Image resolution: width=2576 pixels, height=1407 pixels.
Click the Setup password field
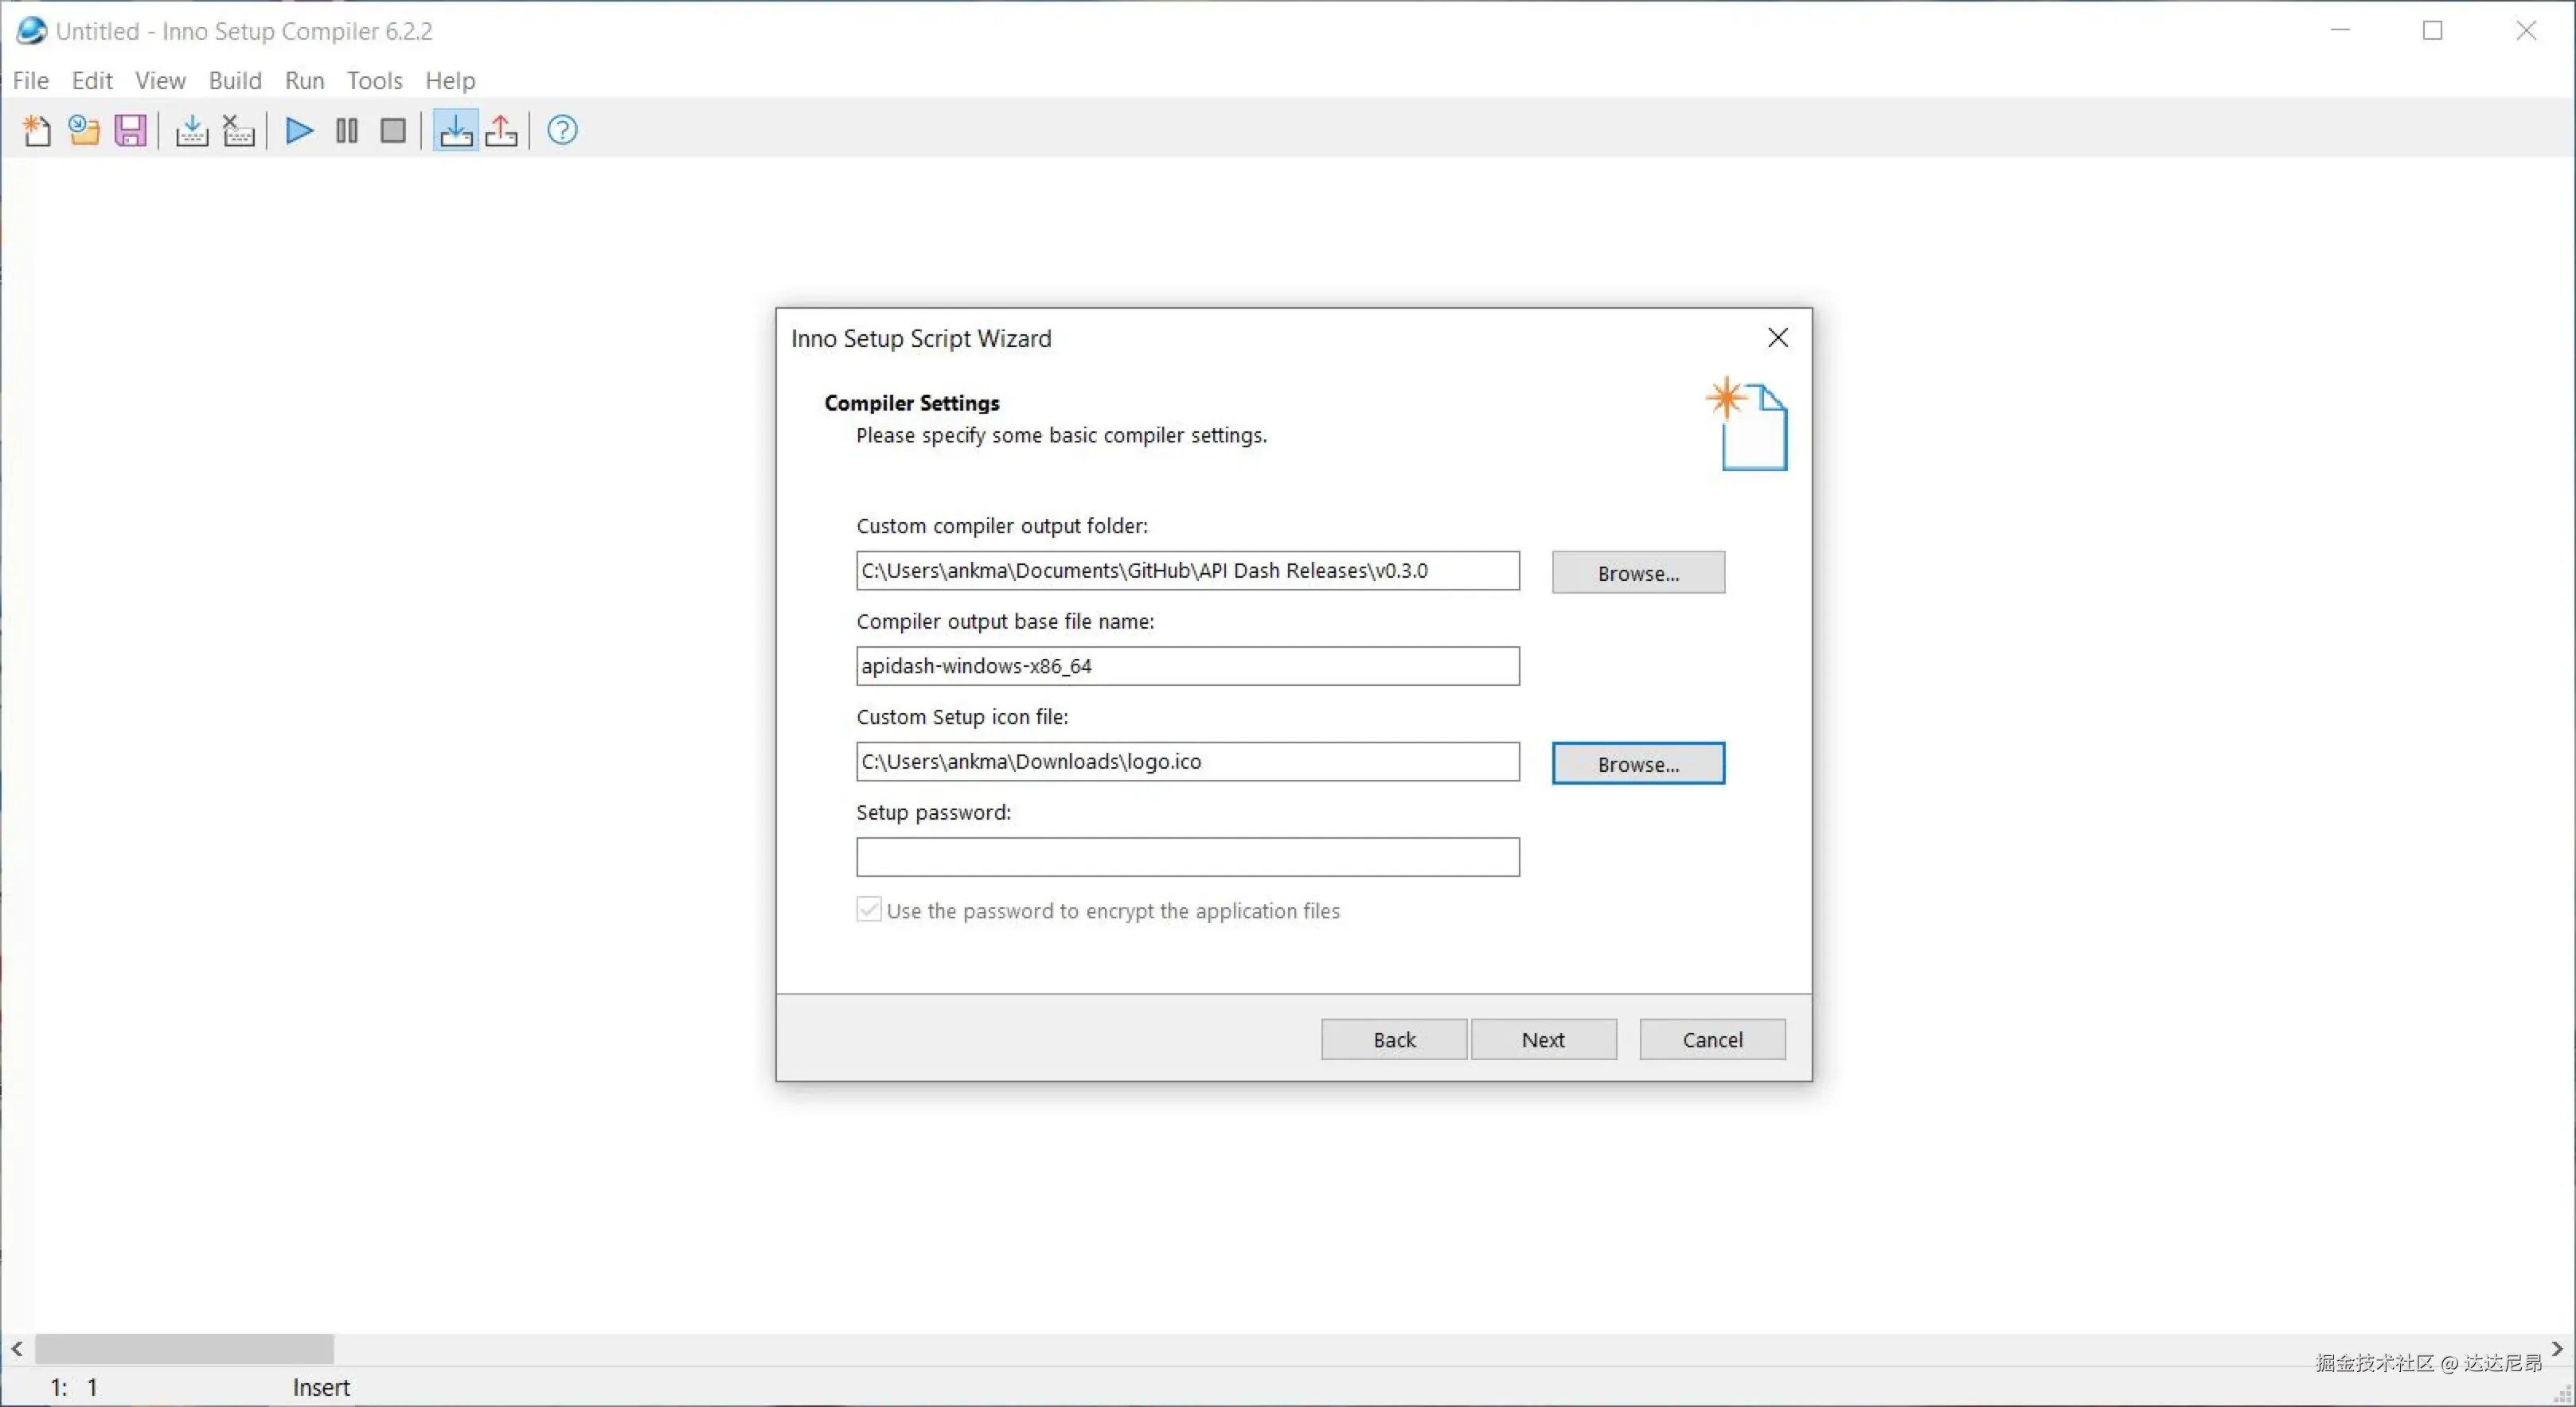coord(1187,857)
